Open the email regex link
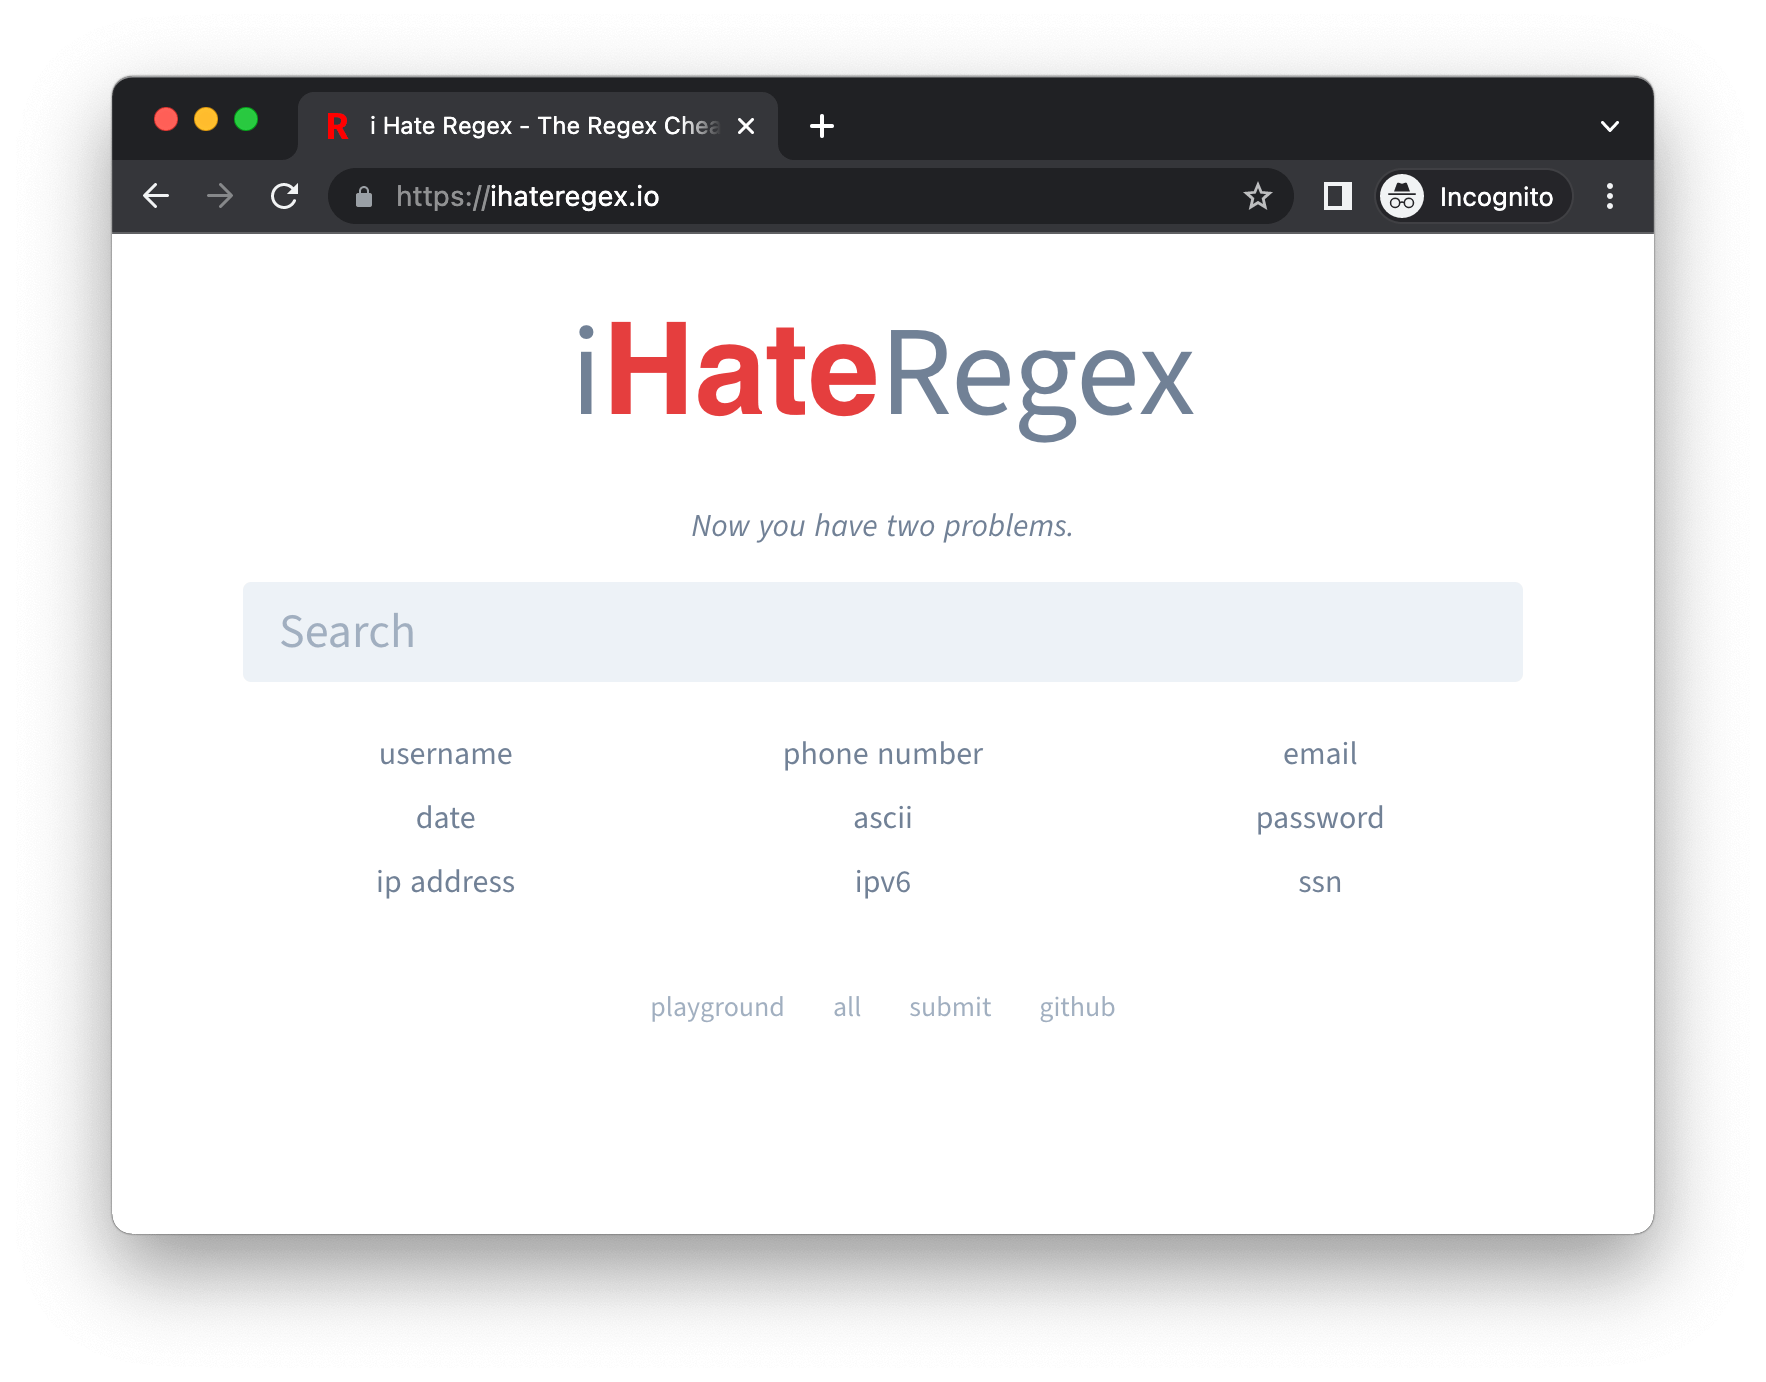The image size is (1766, 1382). [1320, 754]
